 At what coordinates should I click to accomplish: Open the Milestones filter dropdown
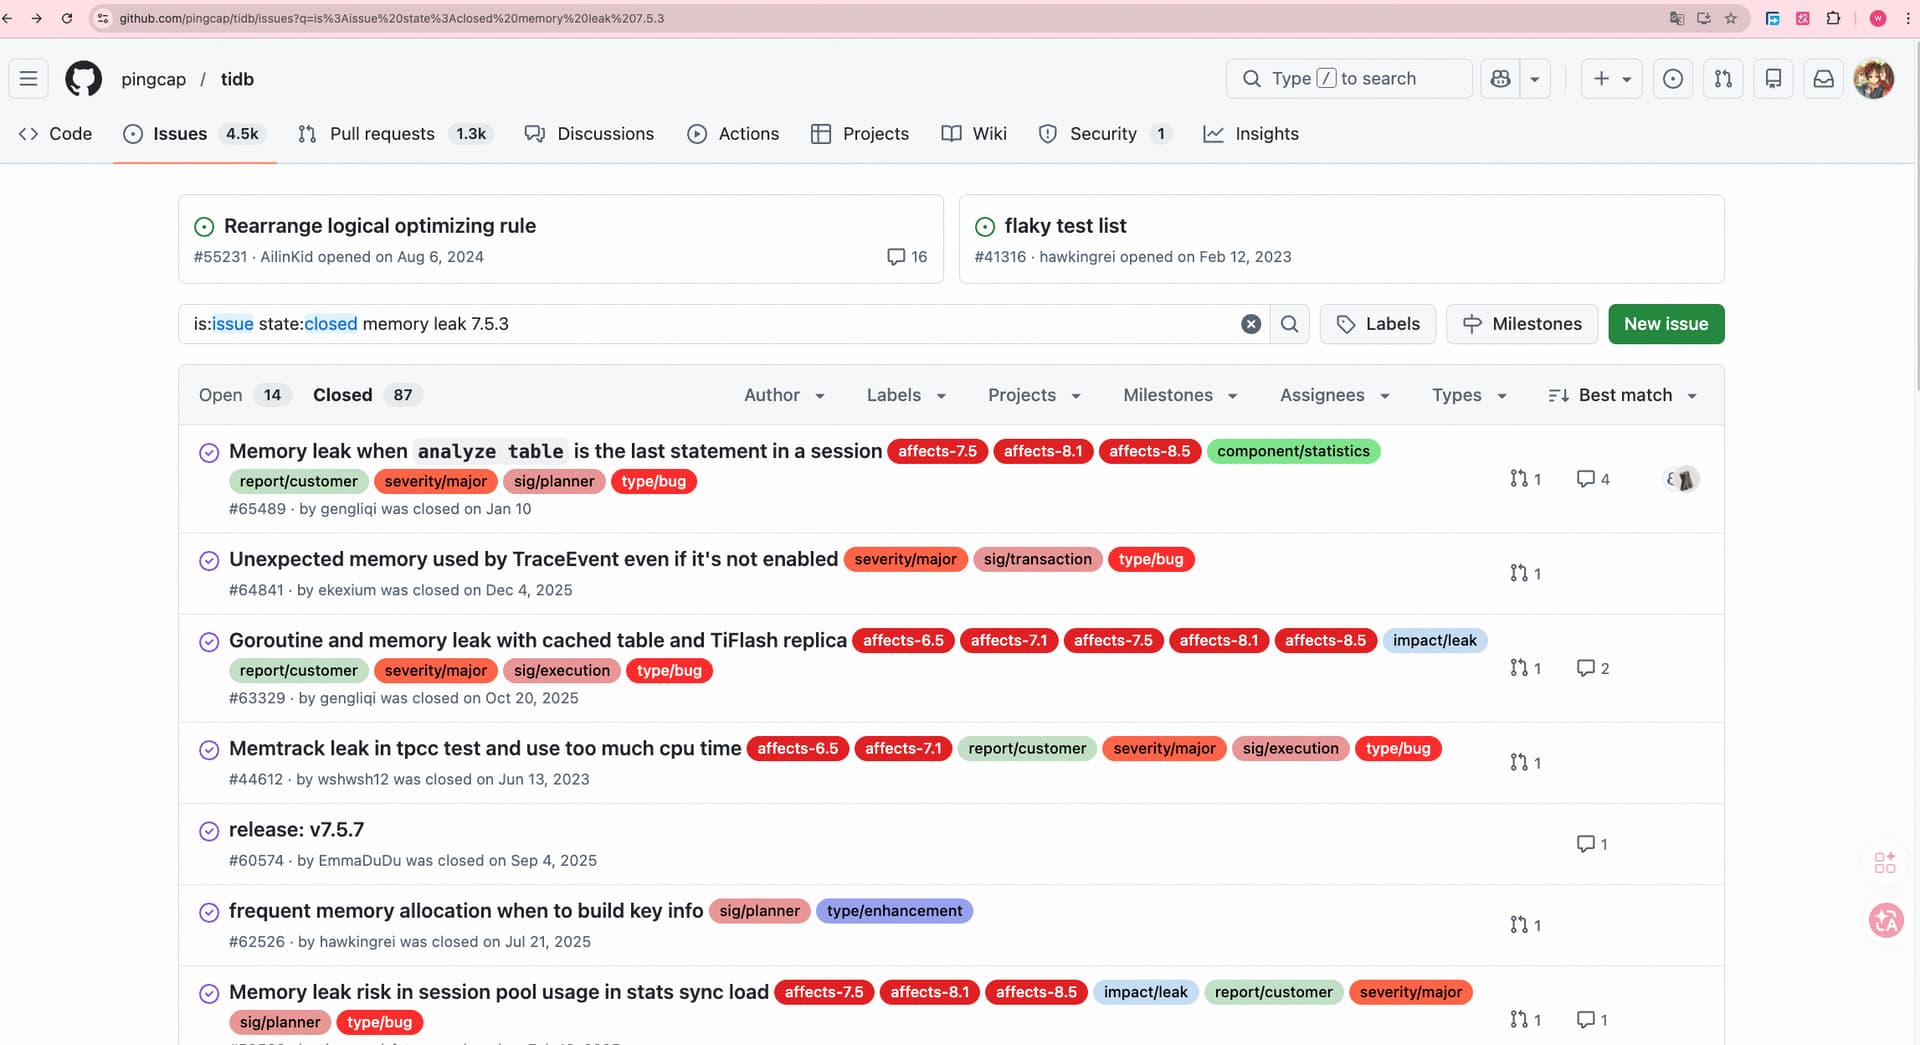tap(1180, 395)
